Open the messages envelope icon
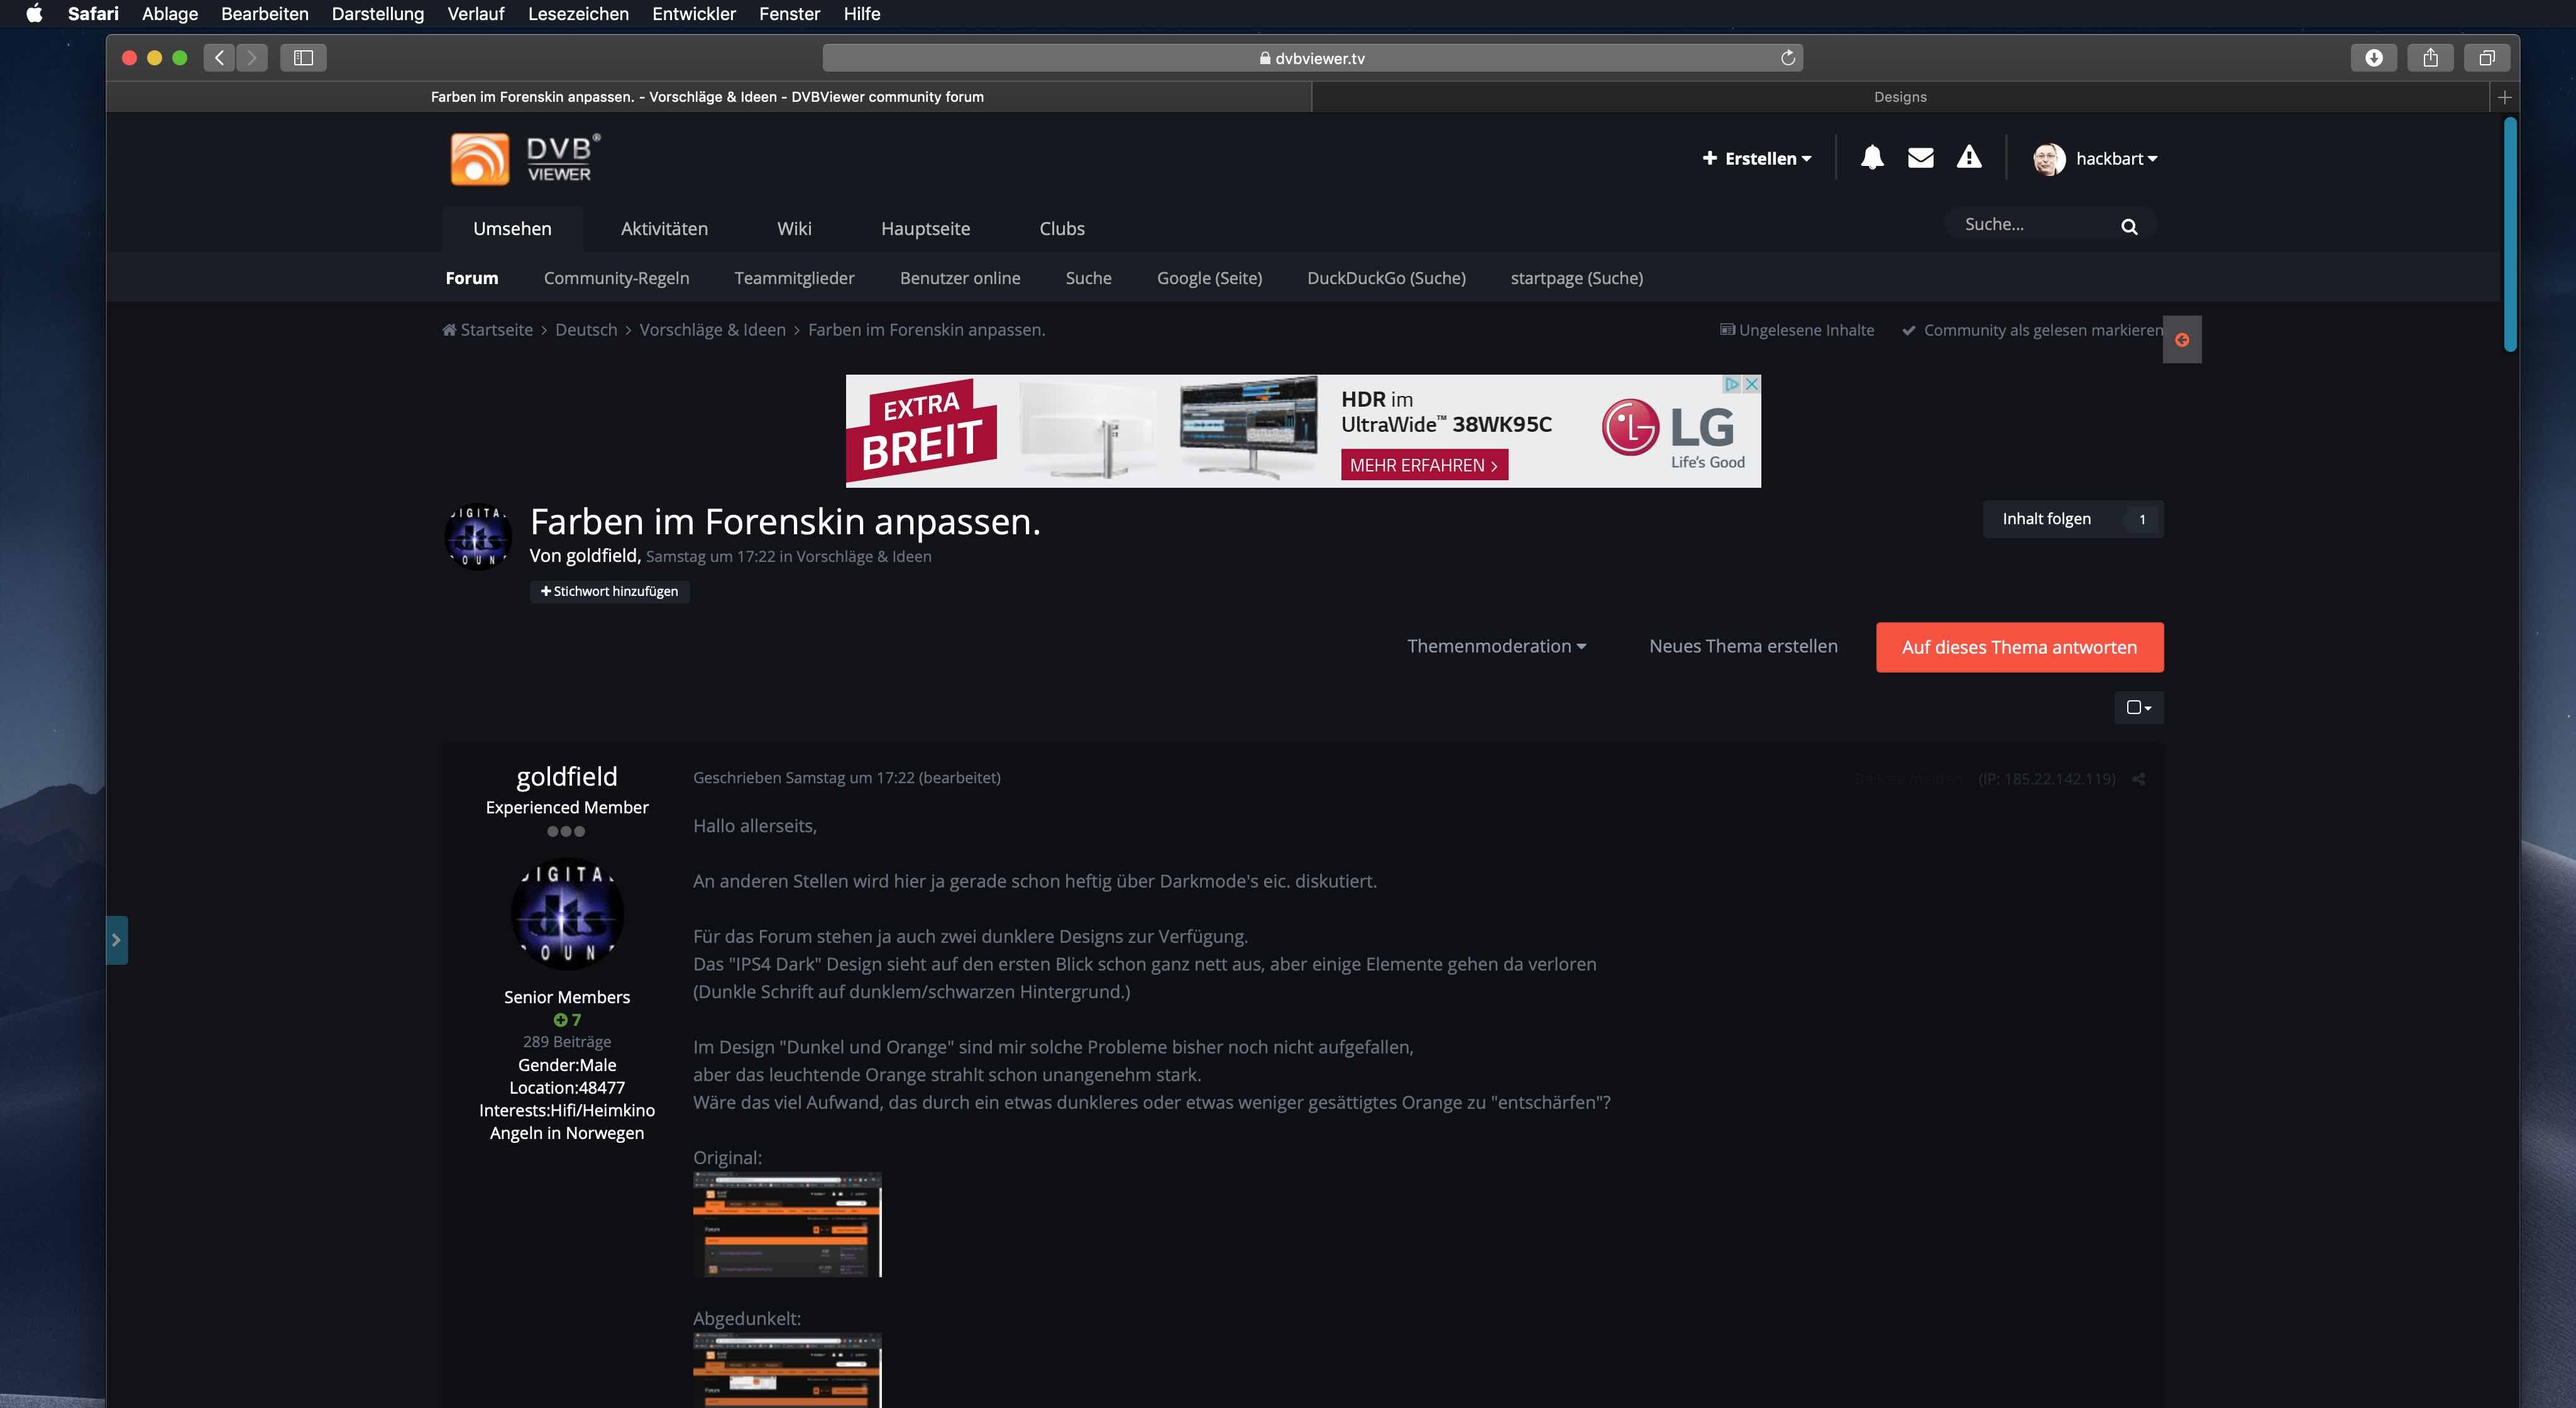The width and height of the screenshot is (2576, 1408). [1920, 158]
